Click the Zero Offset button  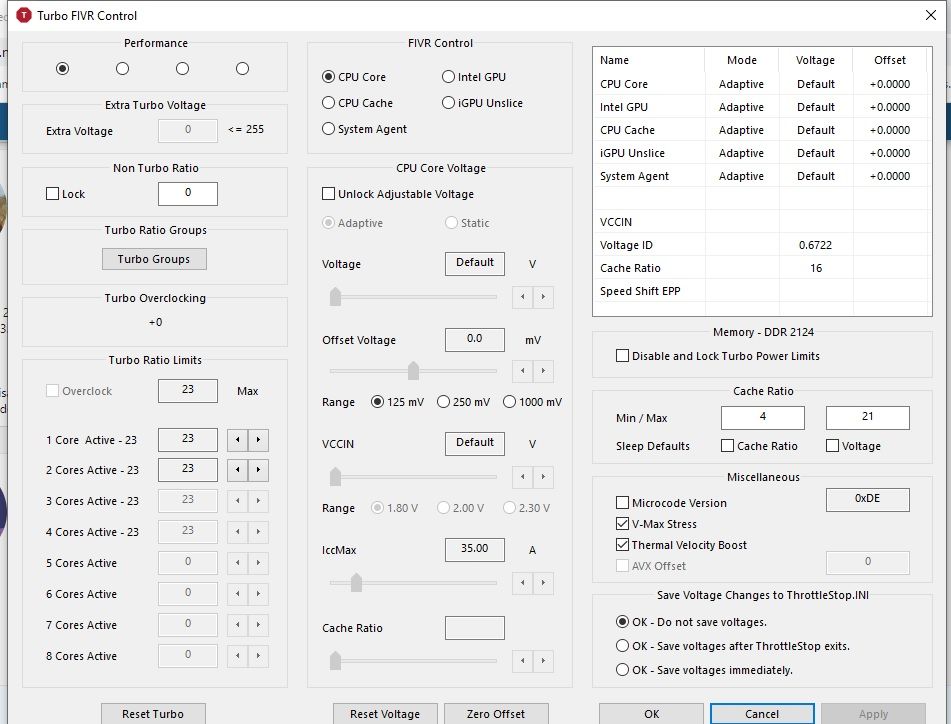[496, 714]
